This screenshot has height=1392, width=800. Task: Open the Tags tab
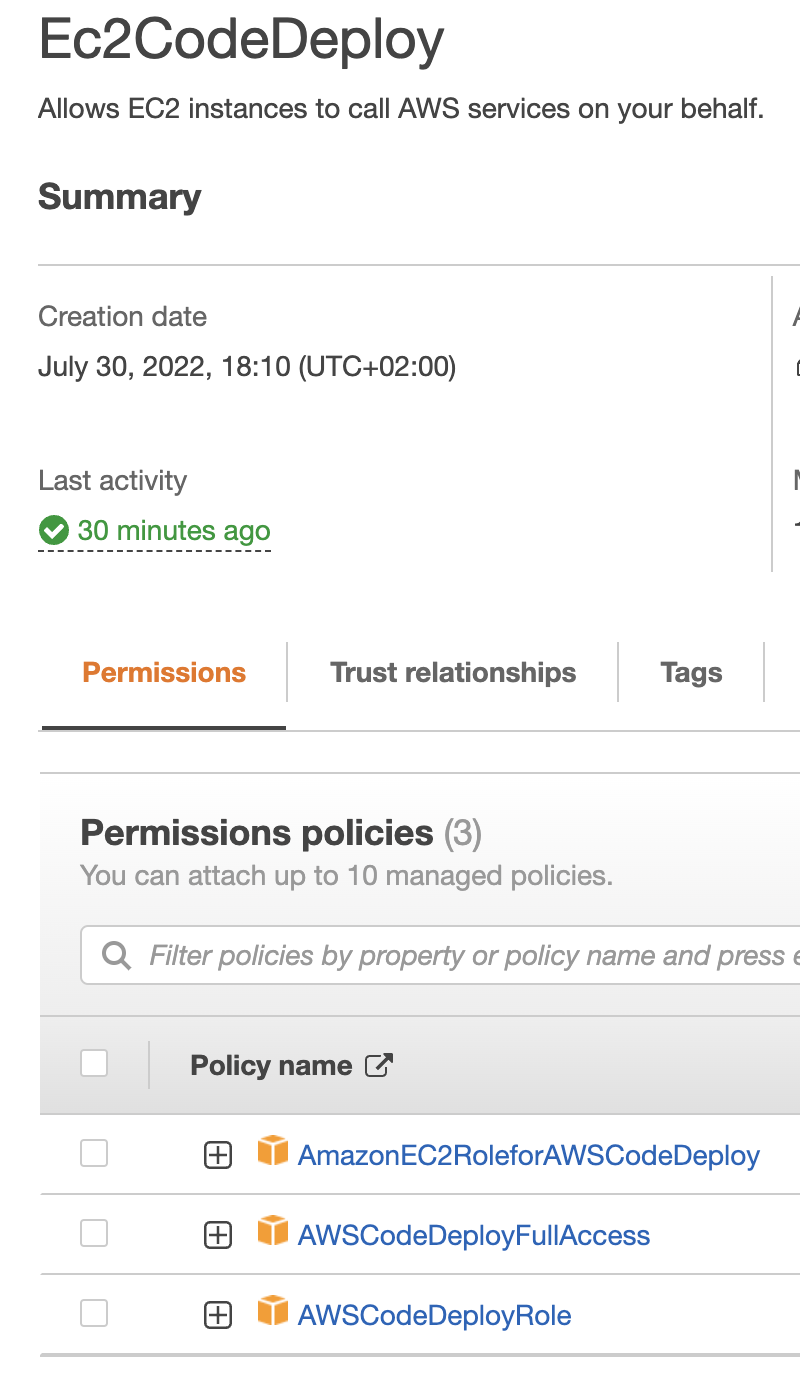click(691, 673)
